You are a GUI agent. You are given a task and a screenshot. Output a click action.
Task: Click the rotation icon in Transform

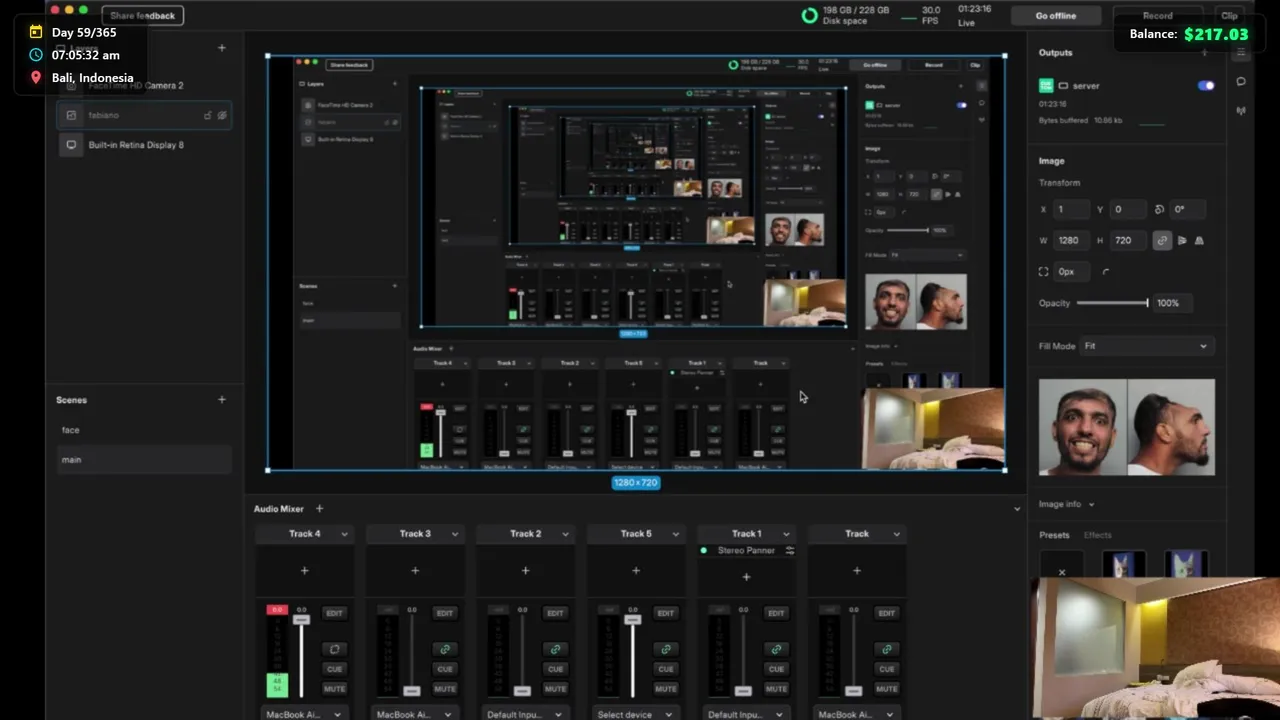tap(1159, 210)
